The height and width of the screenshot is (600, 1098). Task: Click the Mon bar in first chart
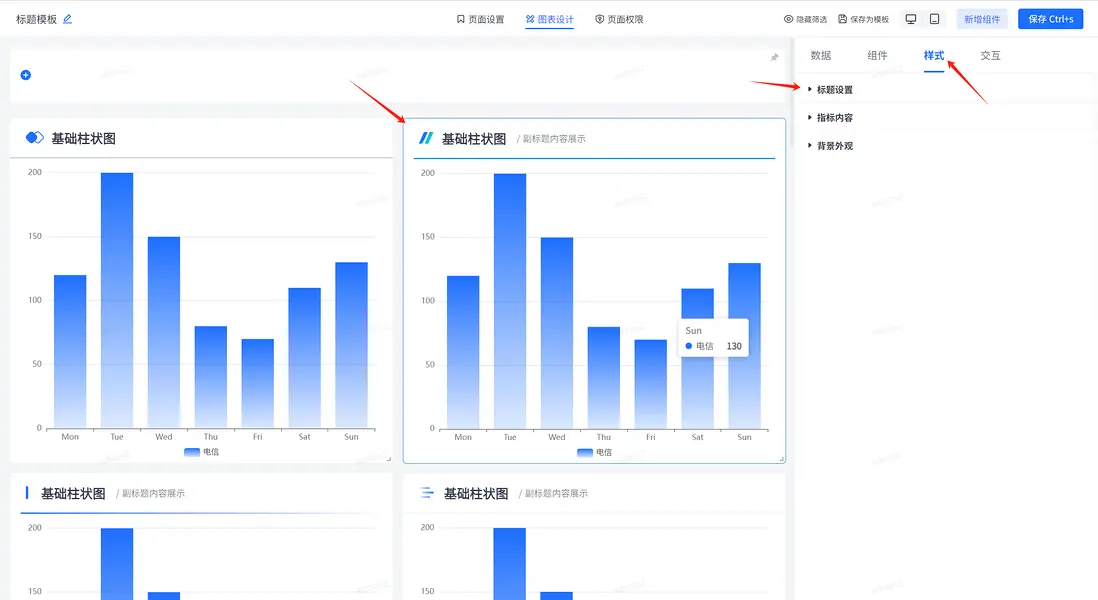point(70,351)
